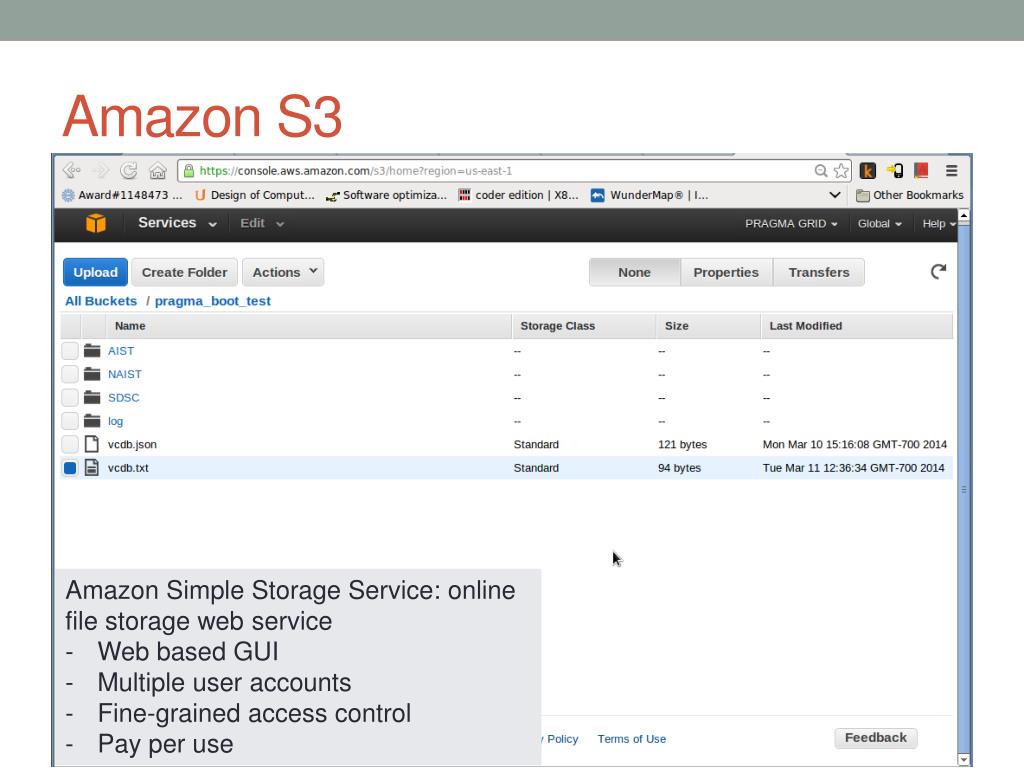Click the vcdb.json file icon
The image size is (1024, 768).
[x=92, y=444]
